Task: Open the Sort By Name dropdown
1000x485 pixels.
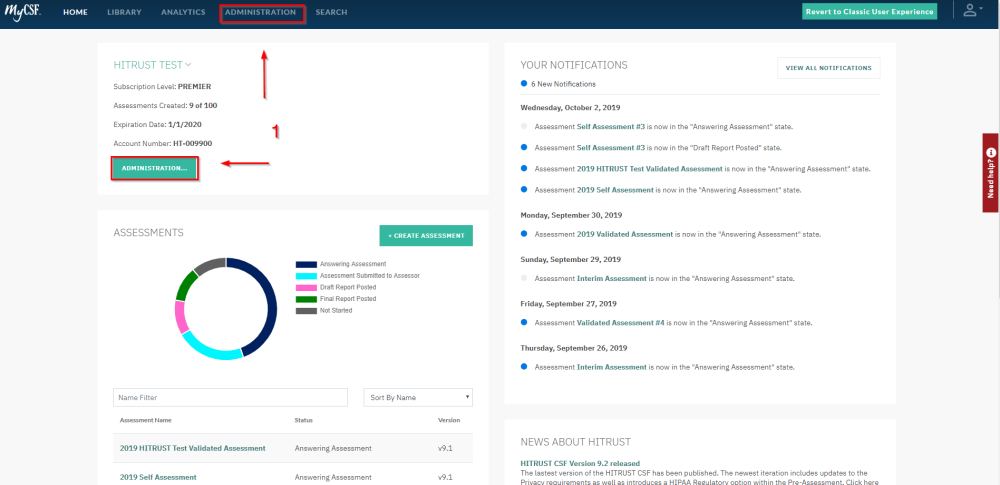Action: click(418, 397)
